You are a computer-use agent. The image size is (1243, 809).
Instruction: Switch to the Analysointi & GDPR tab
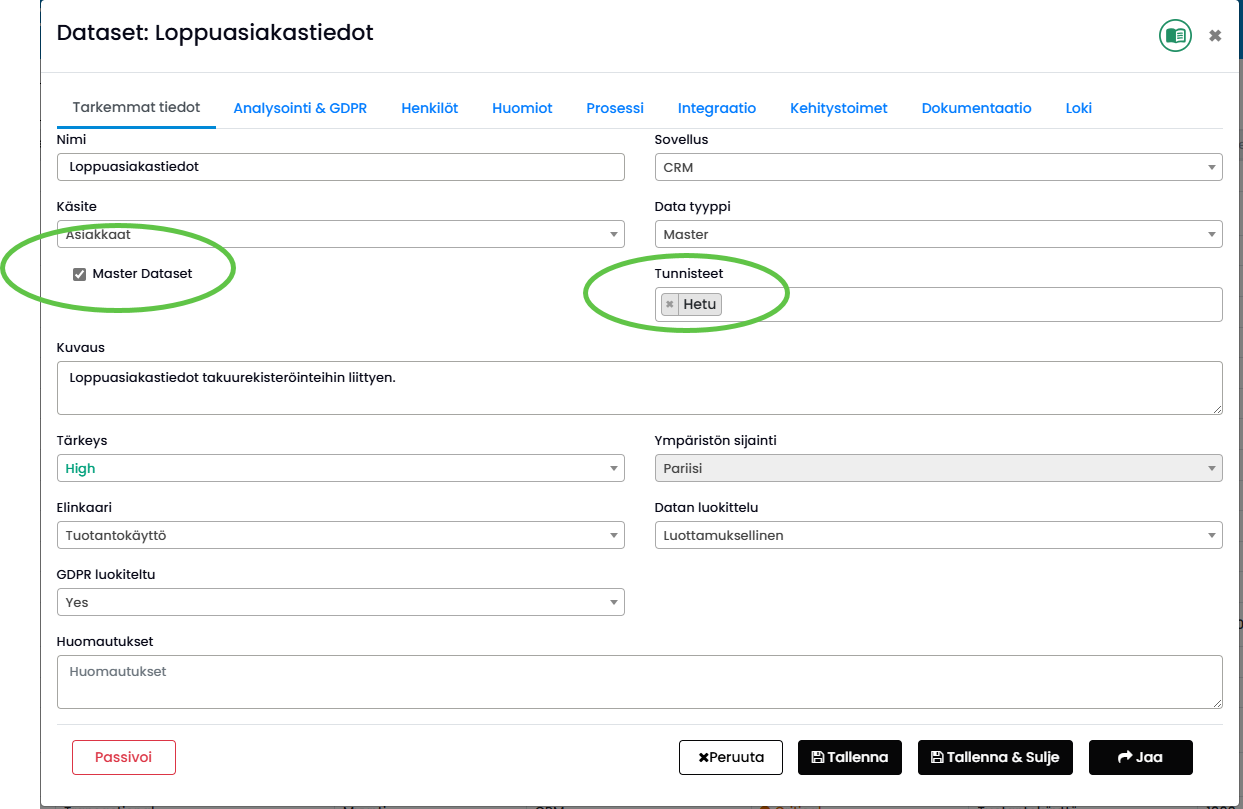click(300, 108)
